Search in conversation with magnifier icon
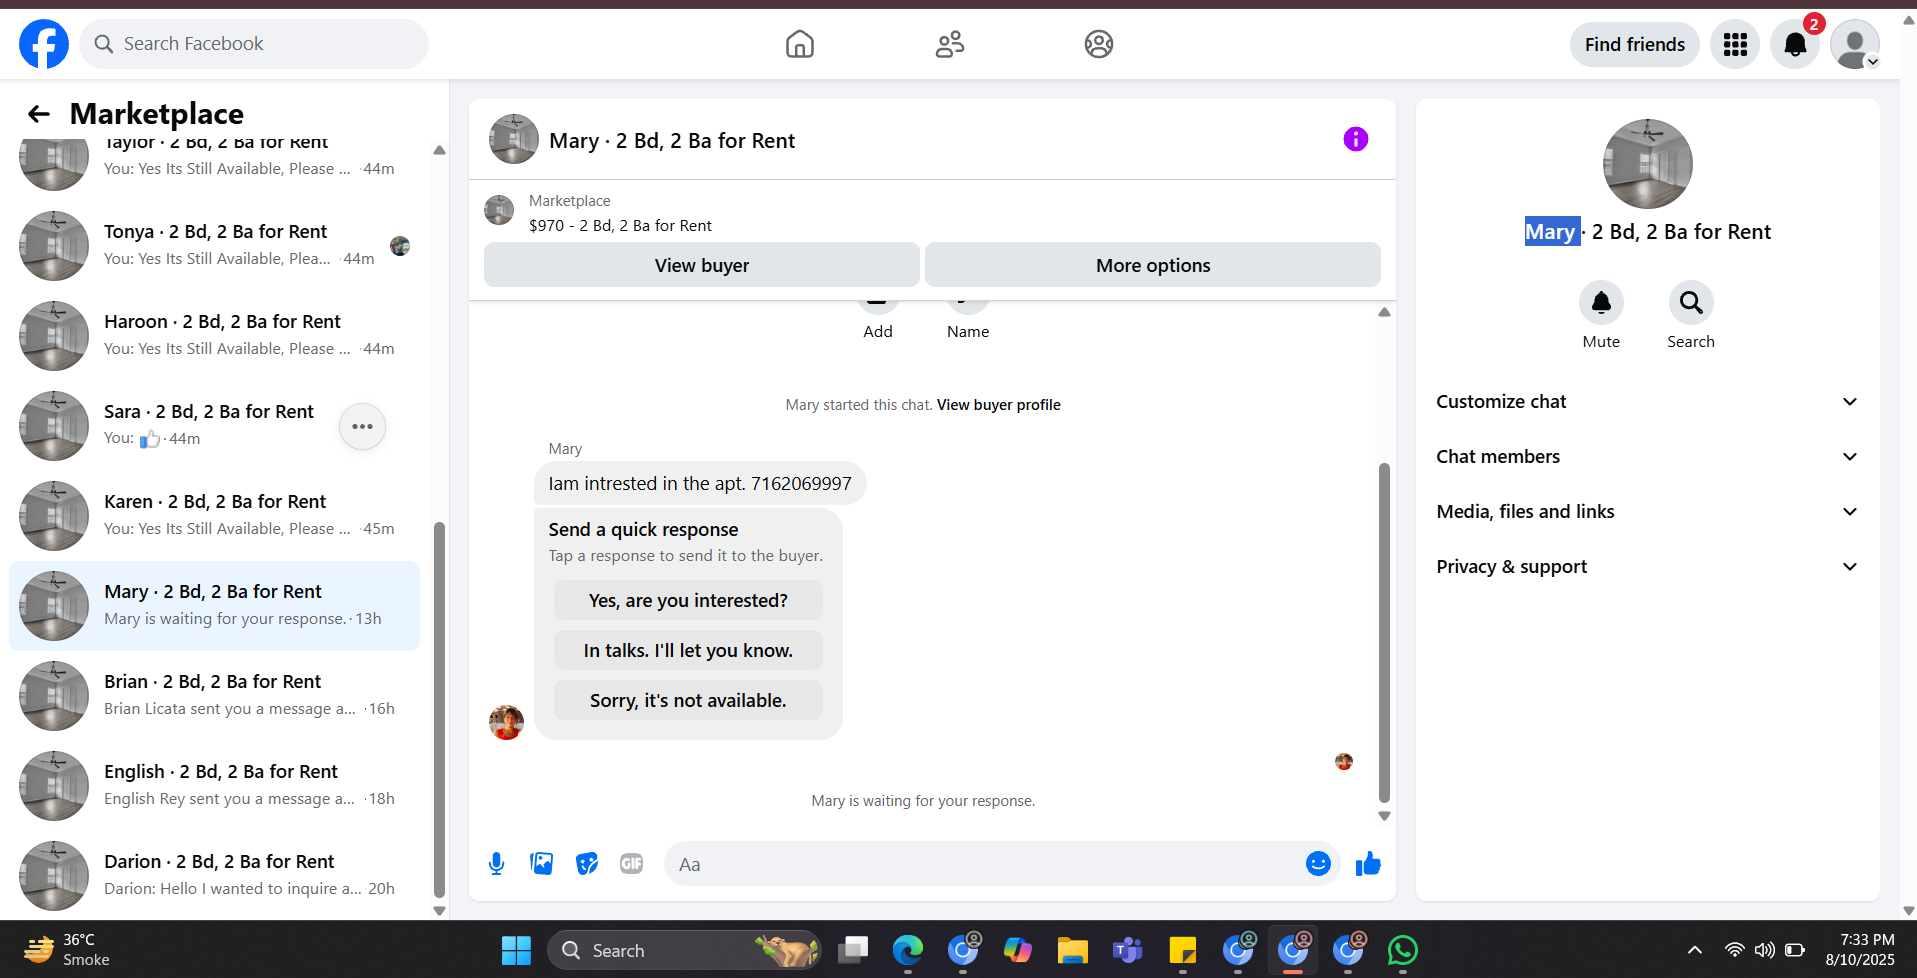This screenshot has width=1917, height=978. click(x=1691, y=302)
